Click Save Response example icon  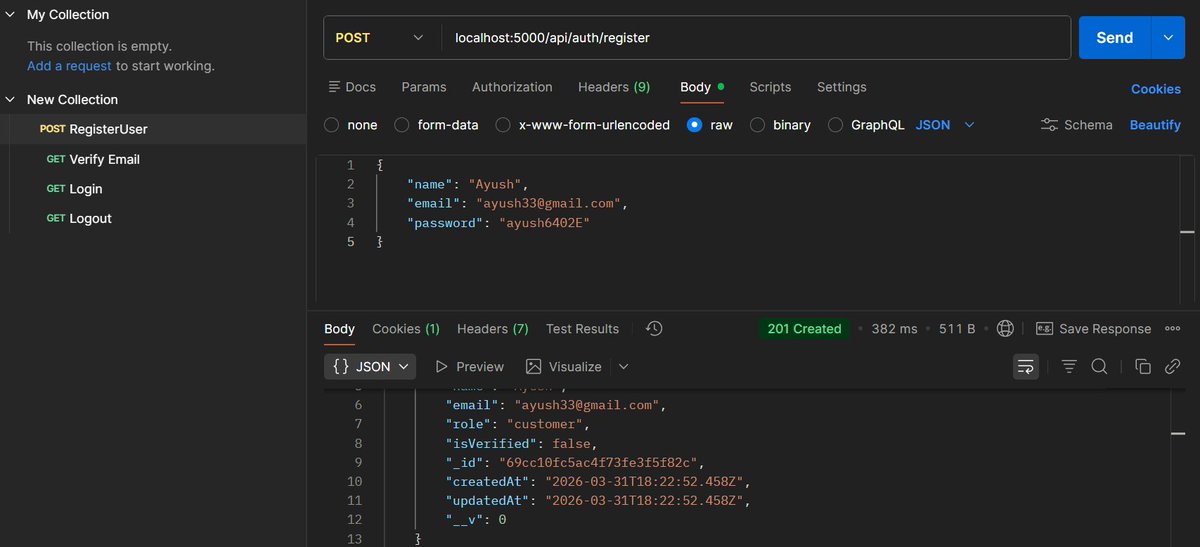coord(1044,328)
